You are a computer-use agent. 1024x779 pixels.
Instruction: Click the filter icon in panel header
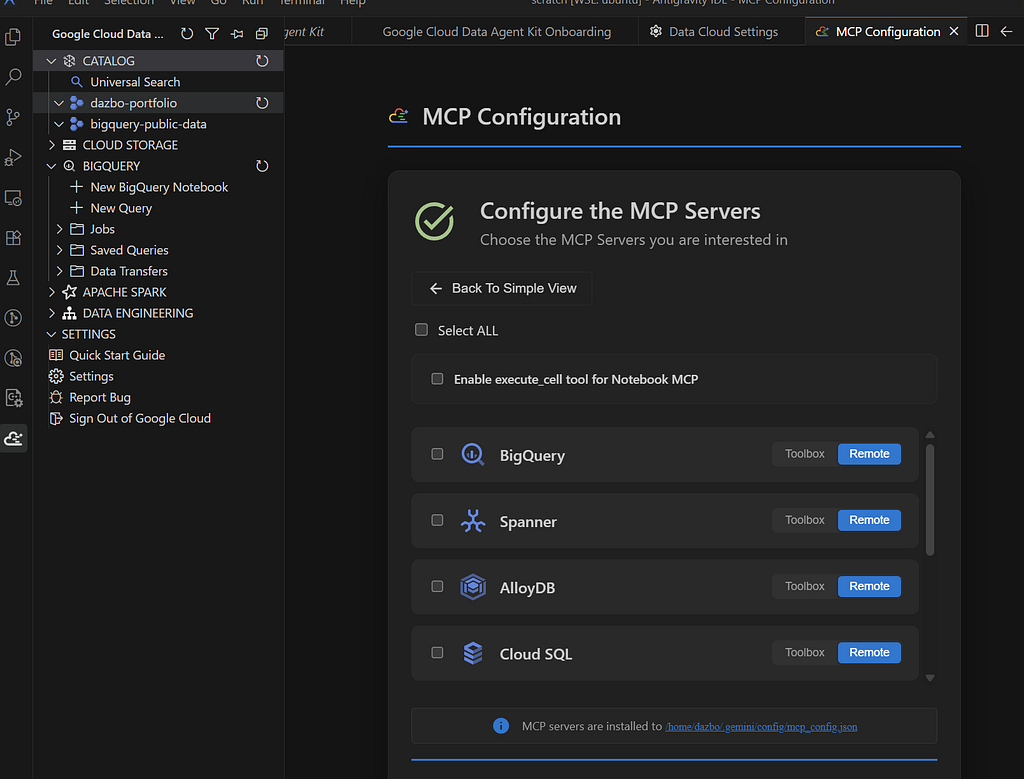coord(212,33)
